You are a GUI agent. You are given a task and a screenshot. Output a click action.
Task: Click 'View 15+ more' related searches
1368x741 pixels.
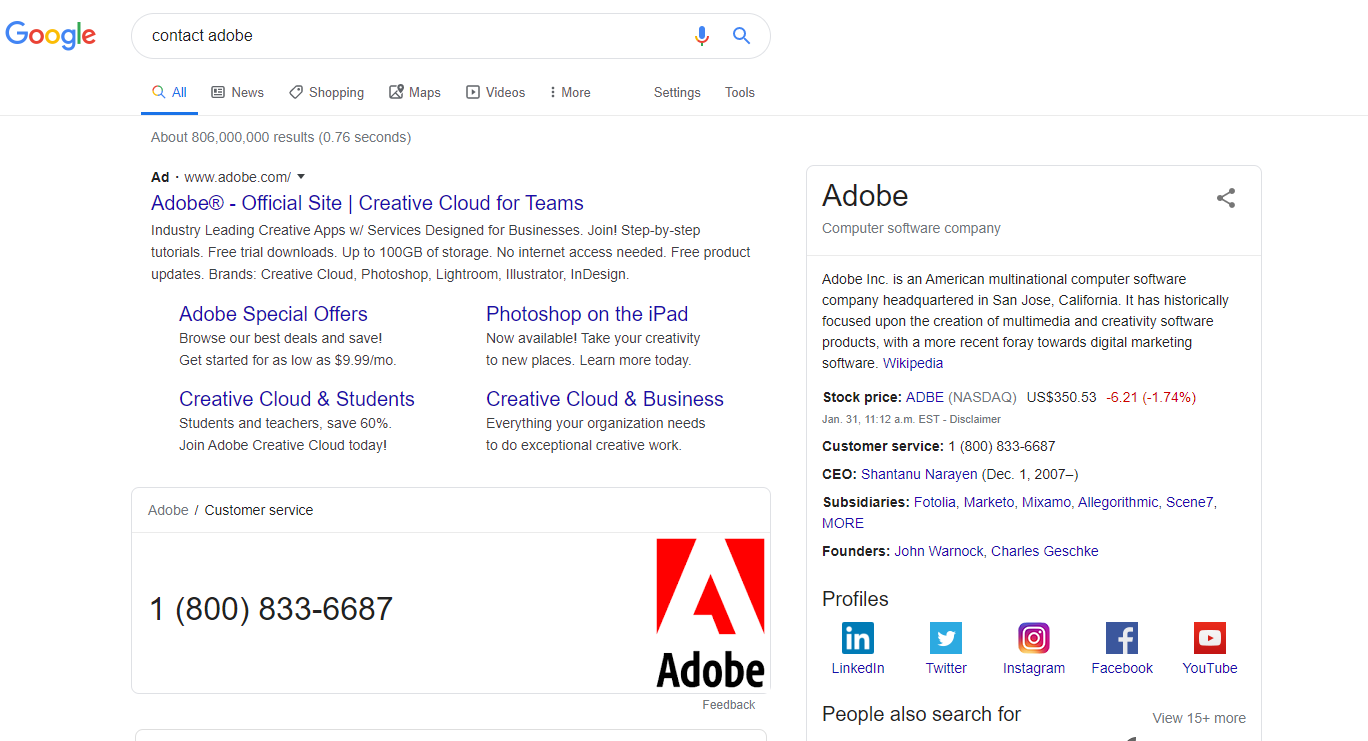tap(1199, 718)
